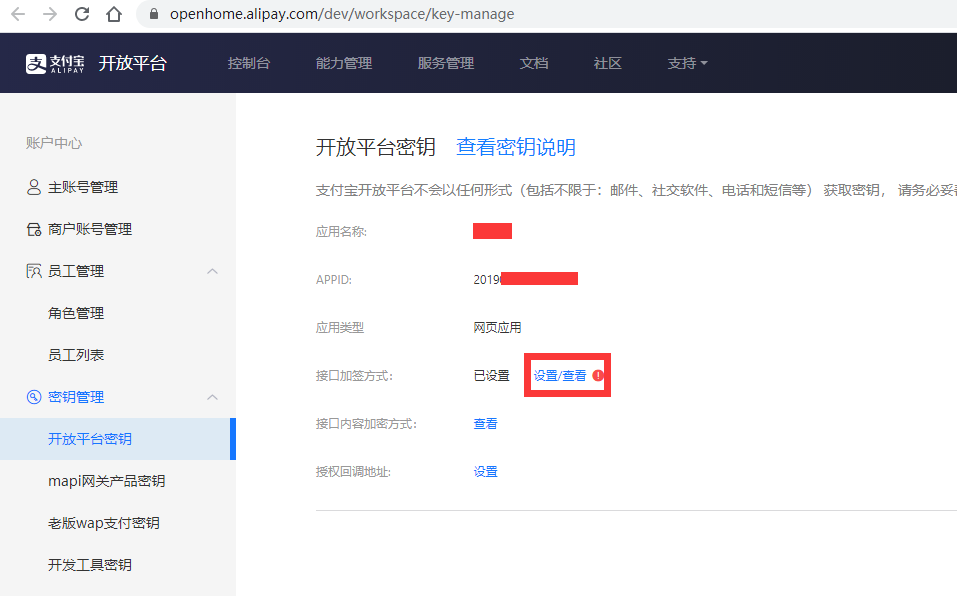Viewport: 957px width, 596px height.
Task: Open the 查看密钥说明 link
Action: [516, 147]
